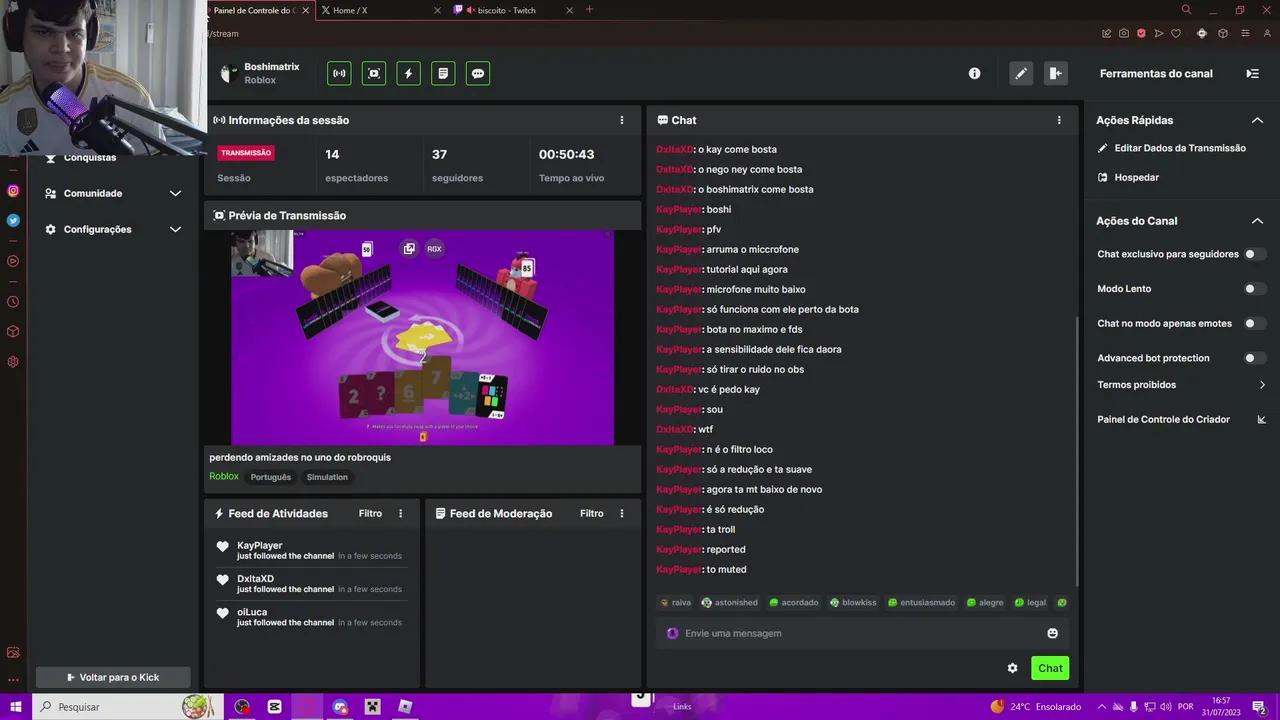Screen dimensions: 1280x720
Task: Open the chat bubble panel icon
Action: tap(477, 72)
